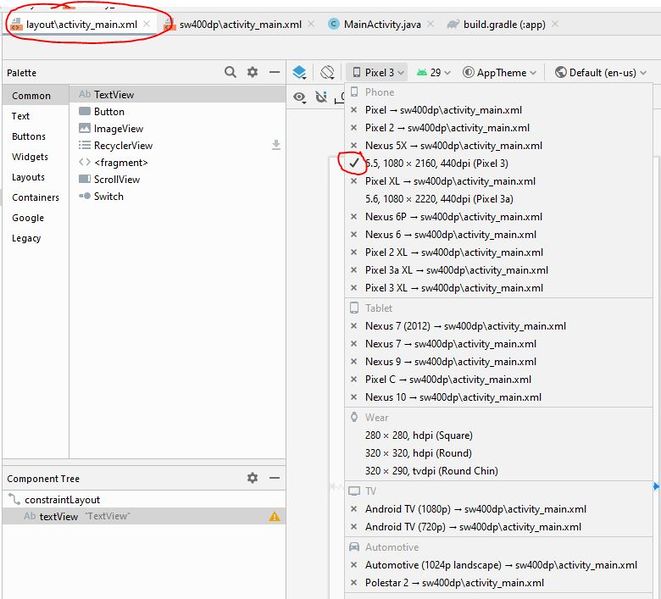The width and height of the screenshot is (661, 599).
Task: Open the Pixel 3 device dropdown
Action: point(378,73)
